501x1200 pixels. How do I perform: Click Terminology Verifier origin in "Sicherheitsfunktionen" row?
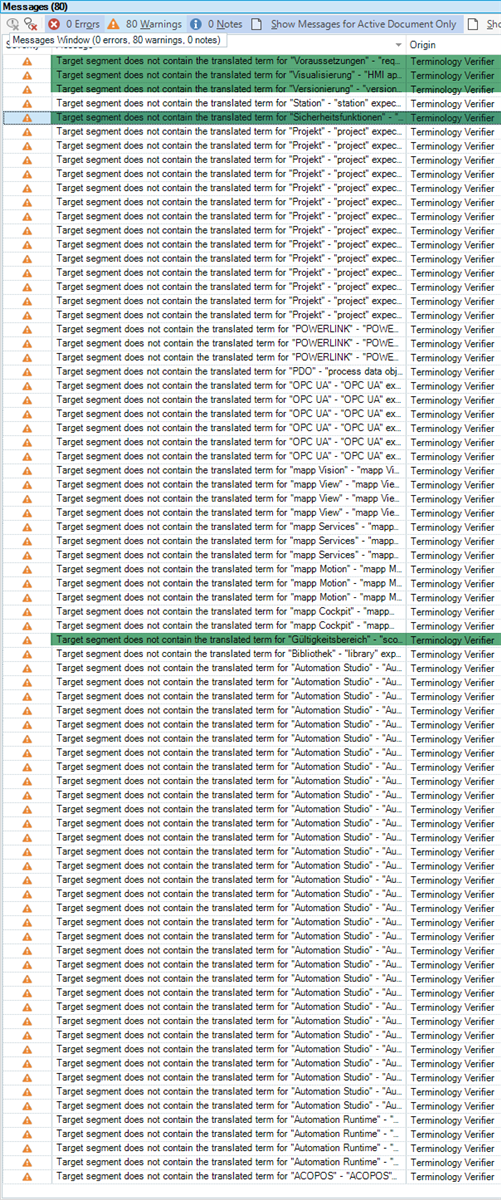(x=453, y=117)
